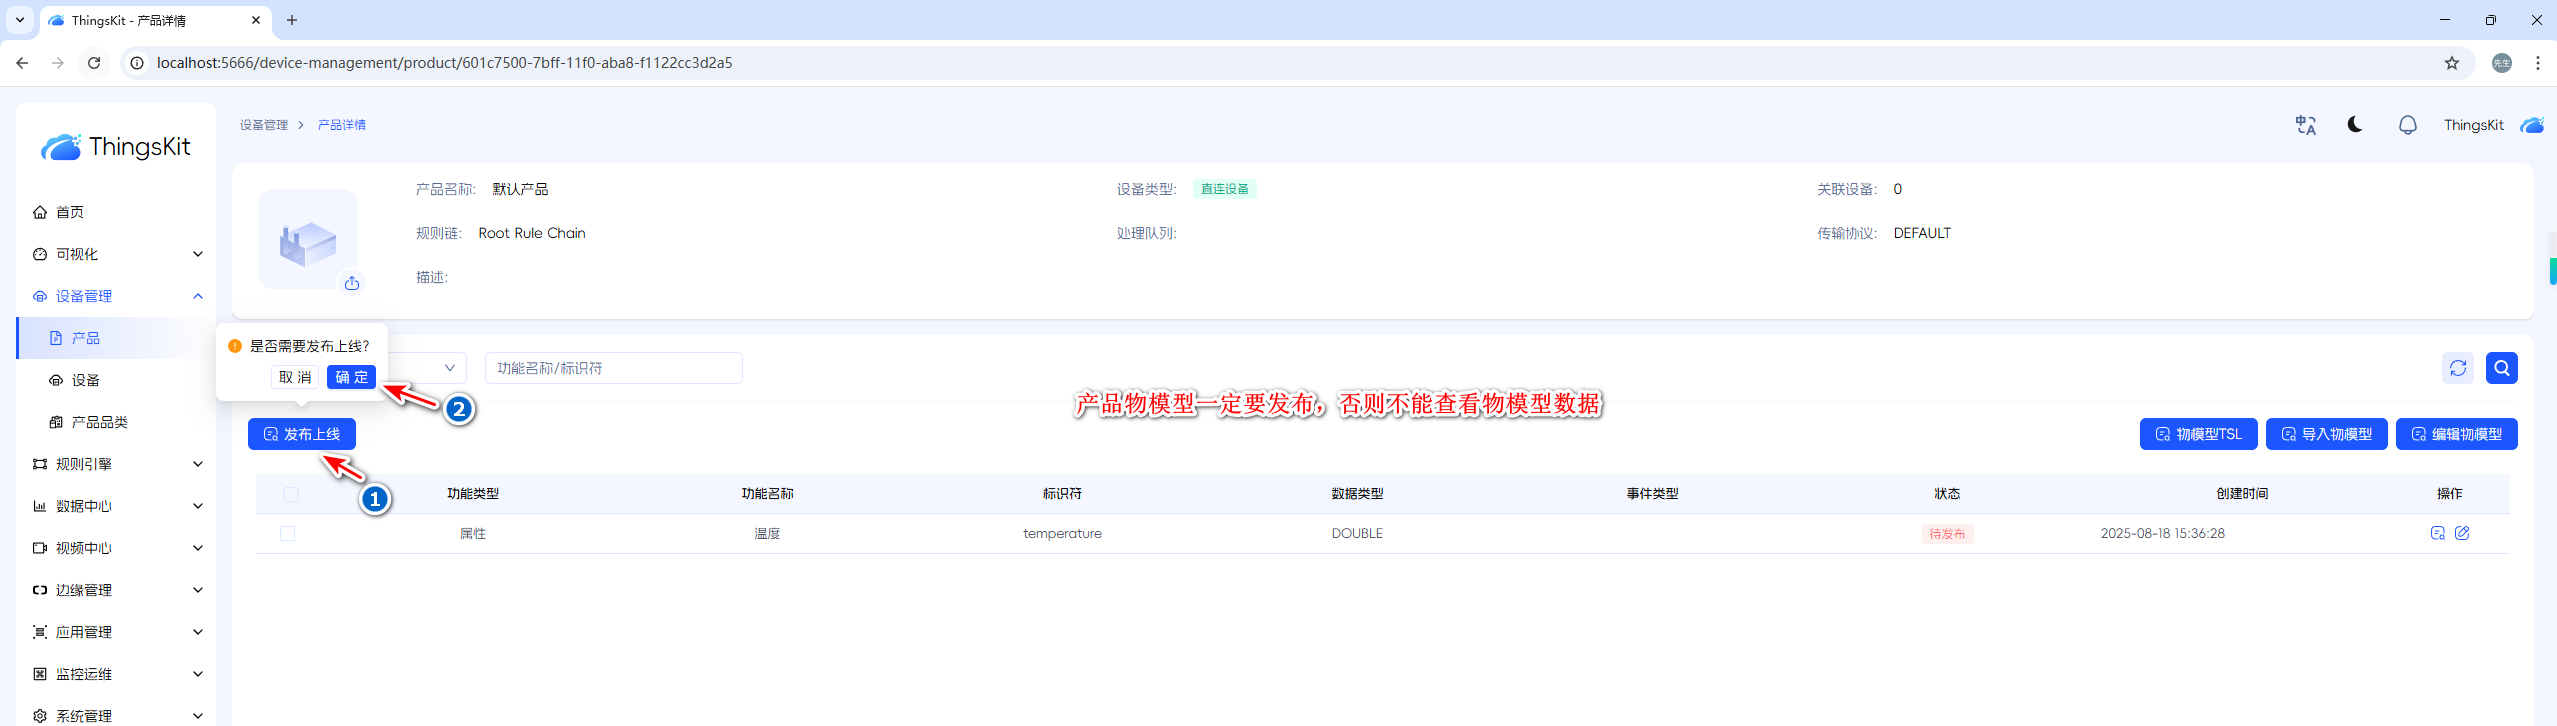
Task: Click the language translation icon
Action: (x=2305, y=125)
